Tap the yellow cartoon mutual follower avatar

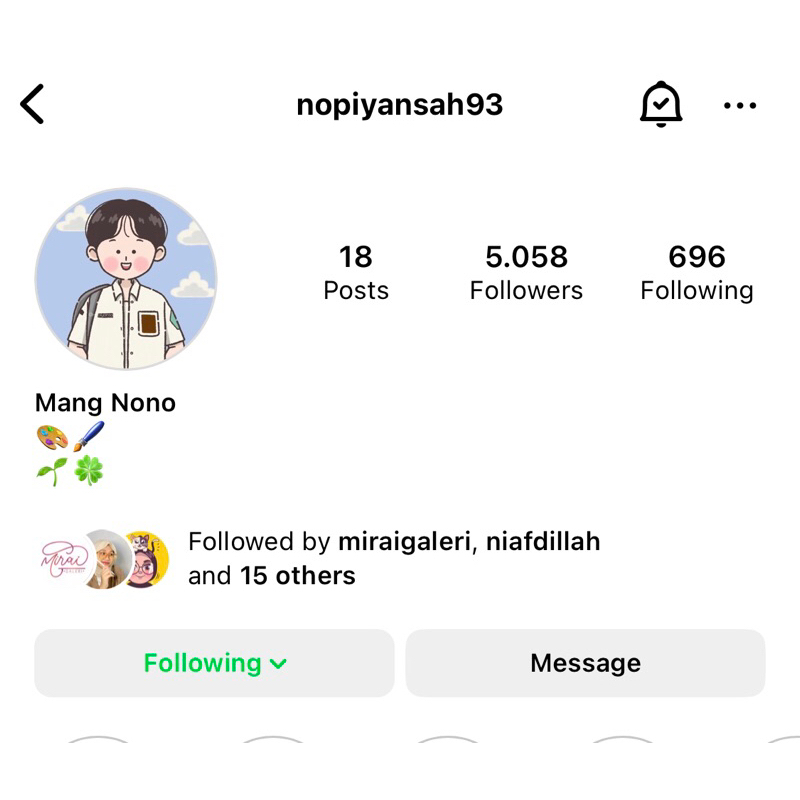coord(147,560)
